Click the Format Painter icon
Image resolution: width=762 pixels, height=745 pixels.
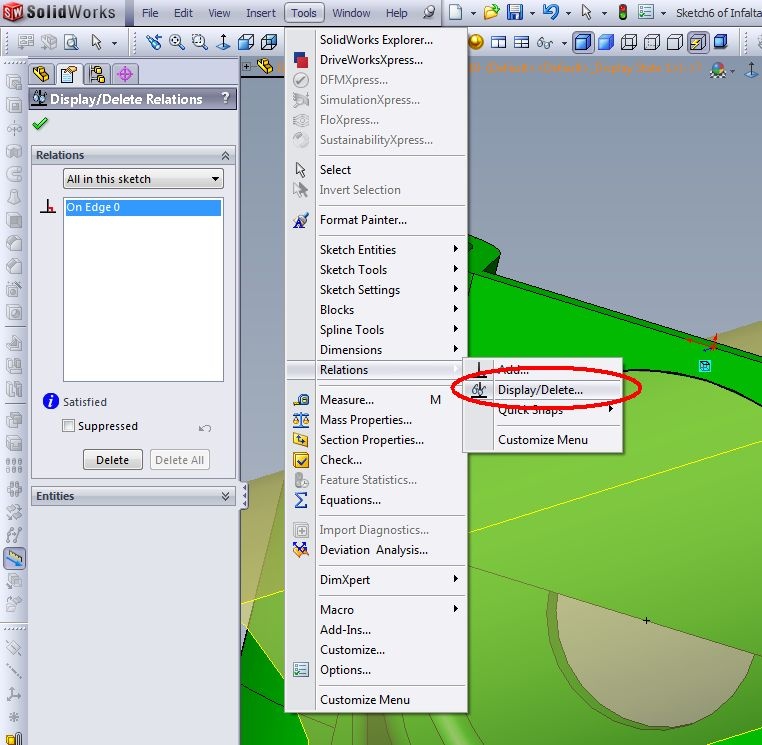(301, 220)
